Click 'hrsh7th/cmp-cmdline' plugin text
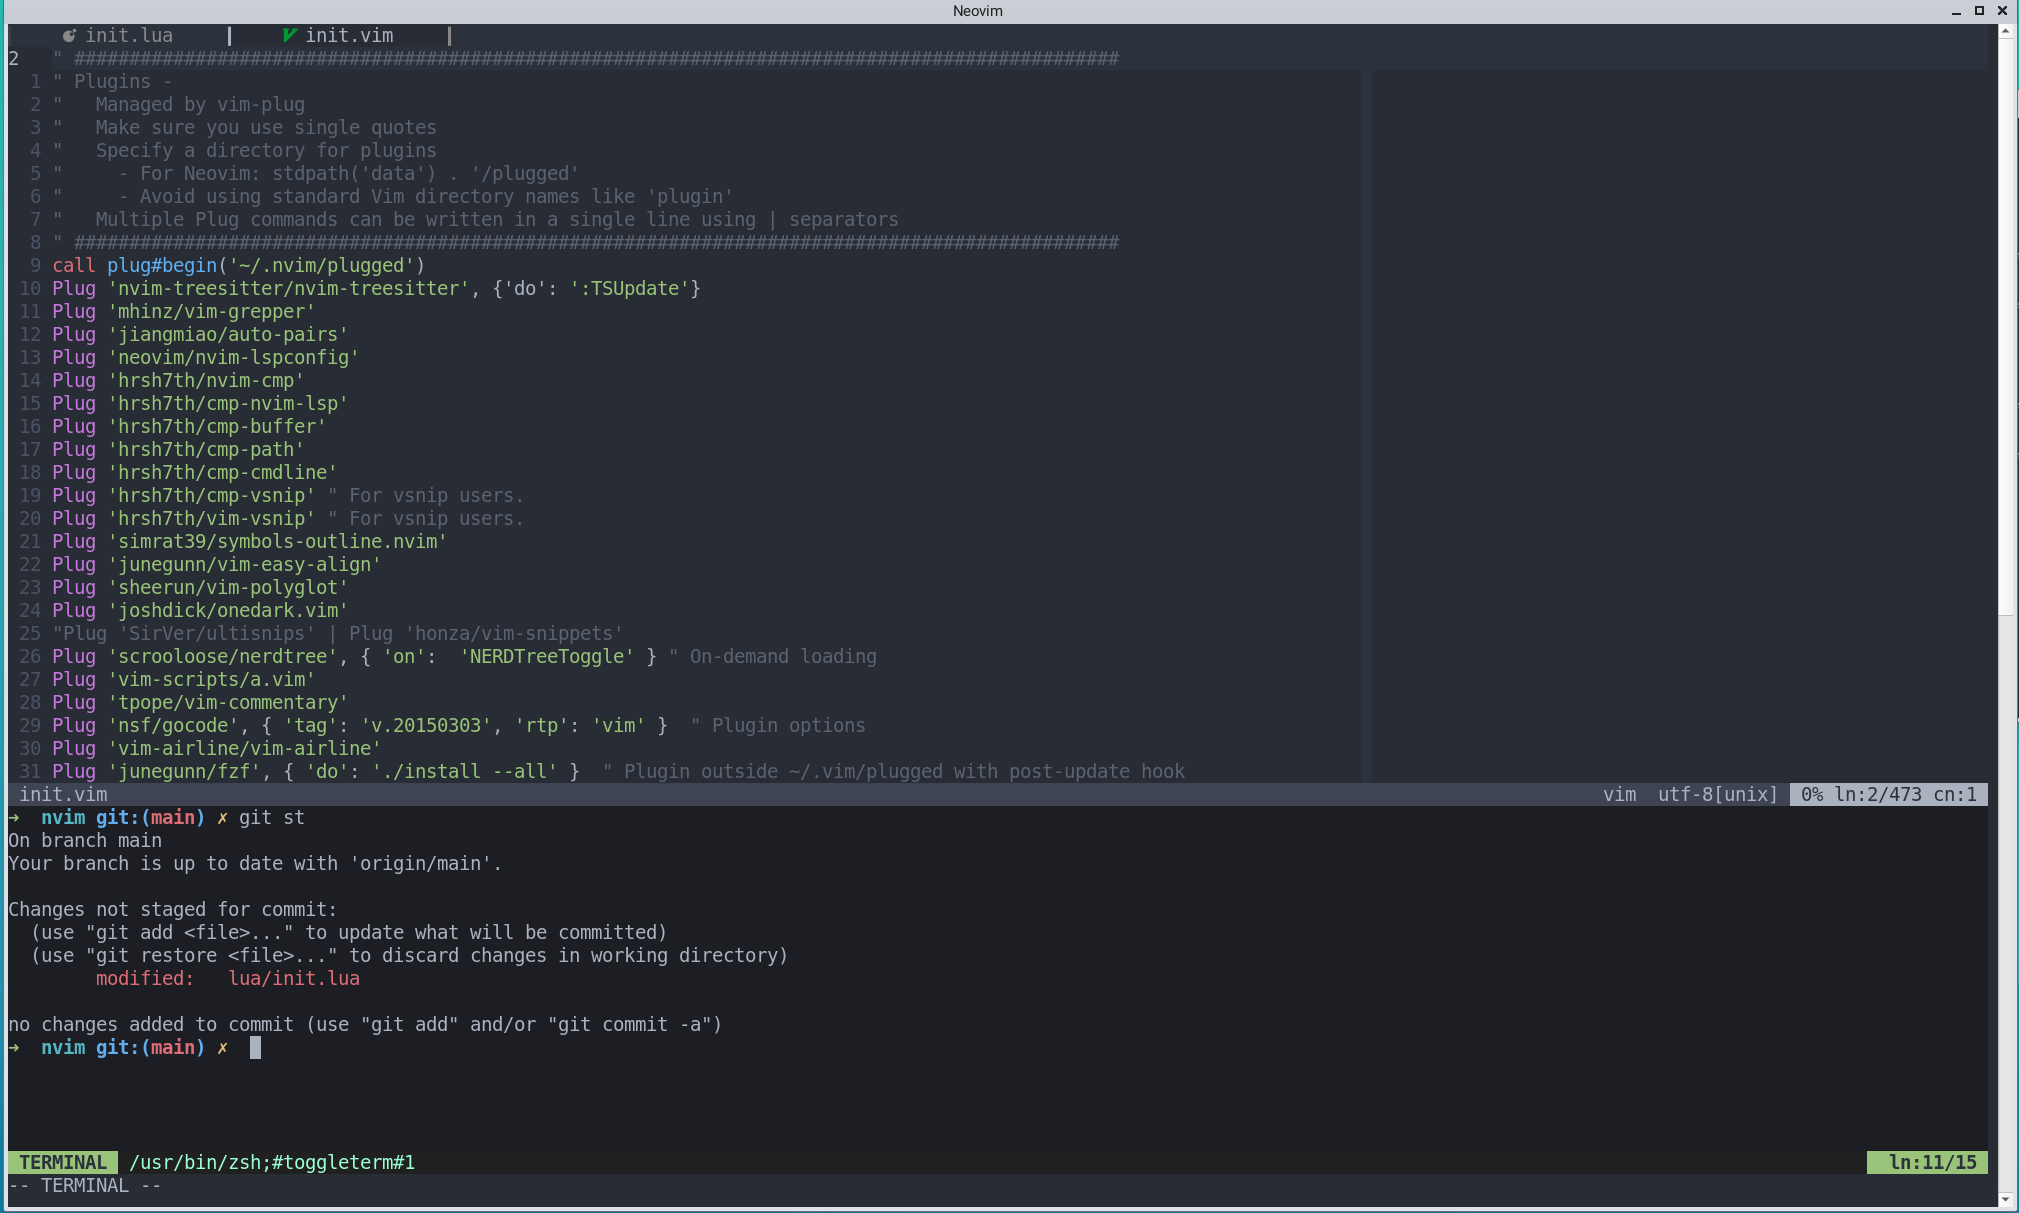Viewport: 2019px width, 1213px height. pos(222,472)
